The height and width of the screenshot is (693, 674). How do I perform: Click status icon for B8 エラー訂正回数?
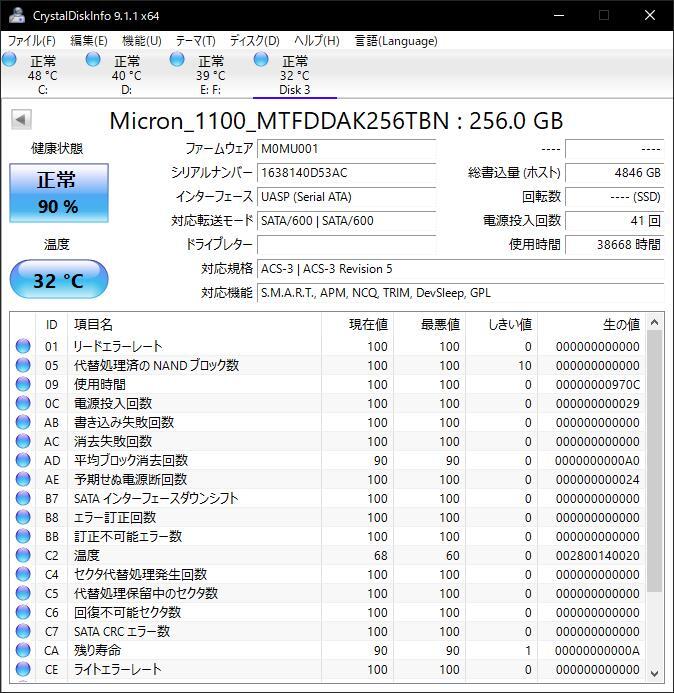(x=23, y=517)
